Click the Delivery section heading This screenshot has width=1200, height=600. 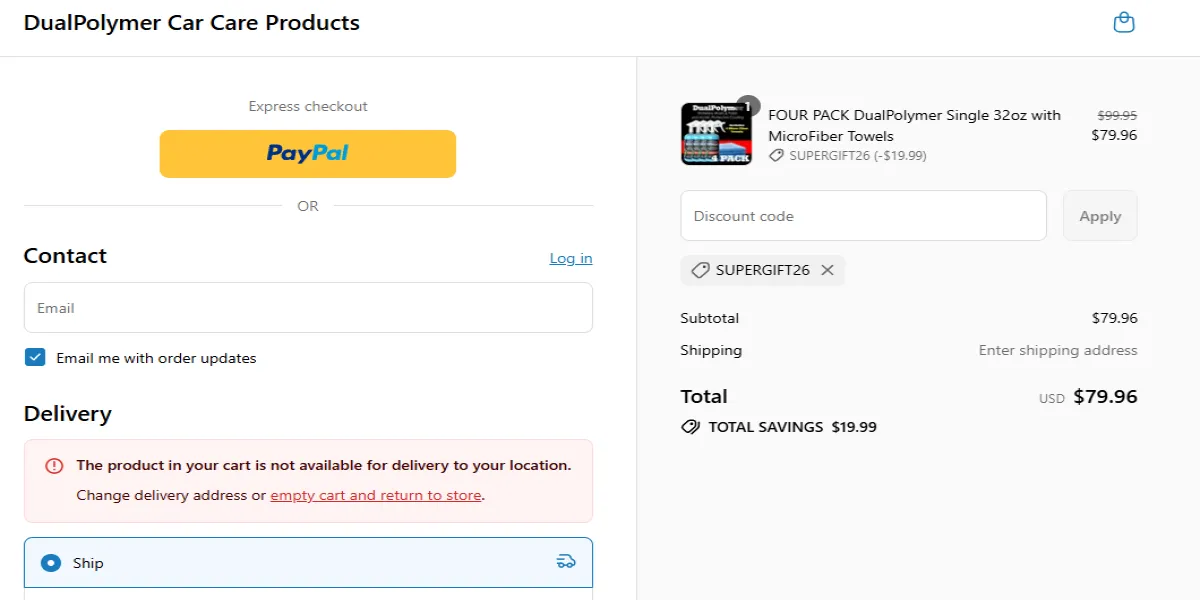click(67, 414)
